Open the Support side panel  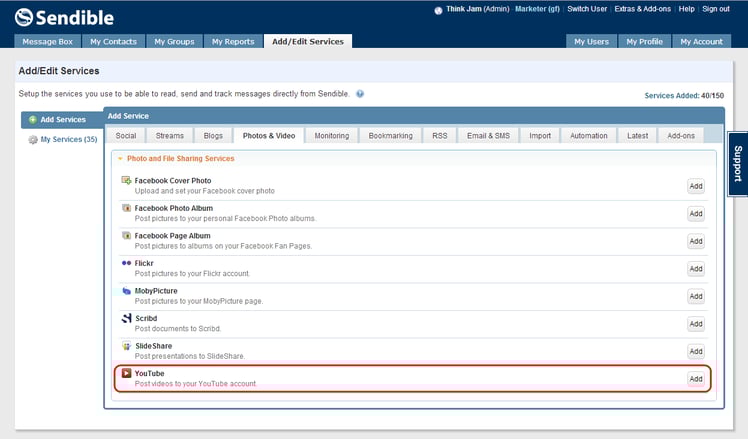(x=738, y=164)
